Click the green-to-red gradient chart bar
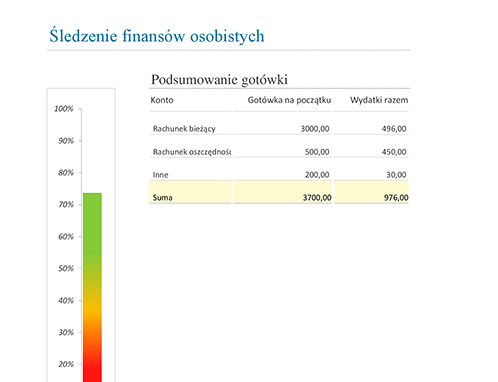This screenshot has width=498, height=382. 92,287
